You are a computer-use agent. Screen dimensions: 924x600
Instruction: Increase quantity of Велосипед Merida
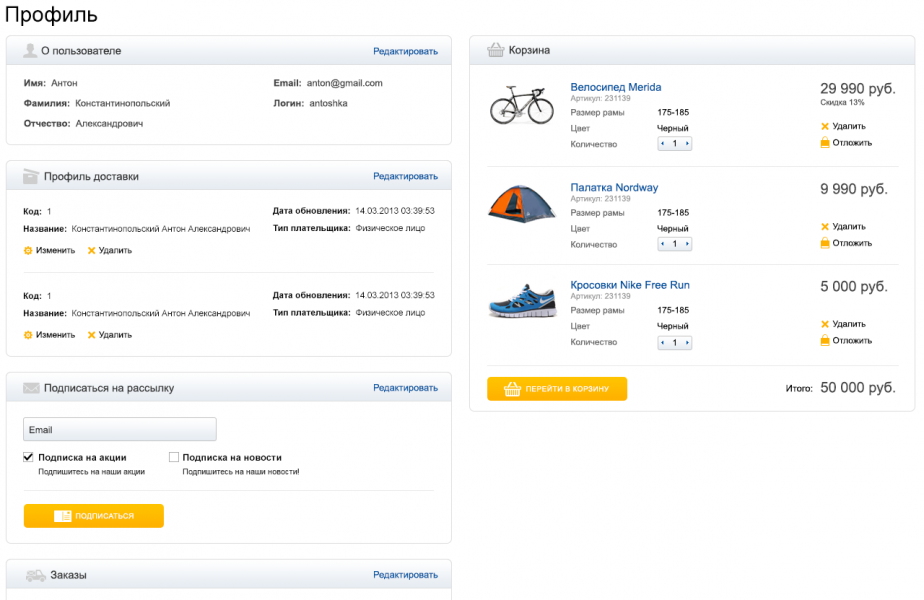coord(687,144)
